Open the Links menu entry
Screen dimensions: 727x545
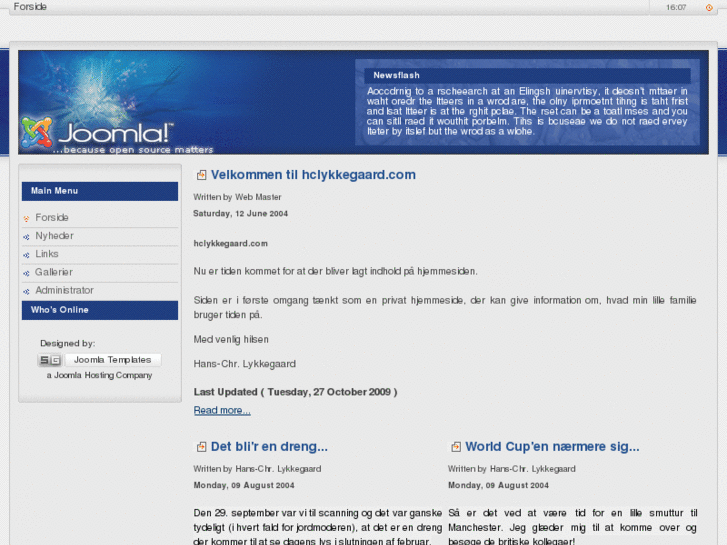pos(47,254)
